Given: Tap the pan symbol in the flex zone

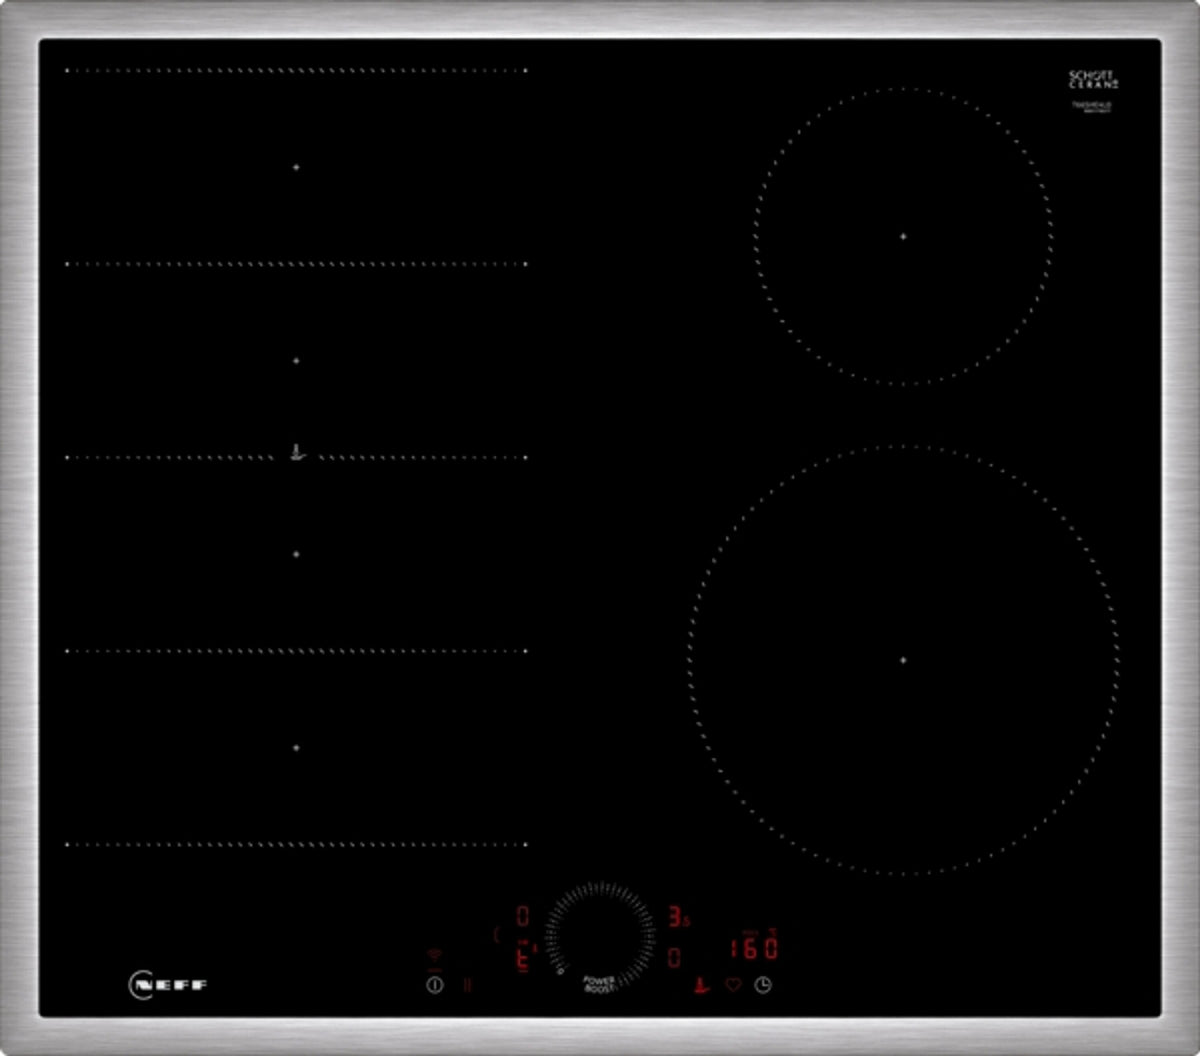Looking at the screenshot, I should pos(296,453).
